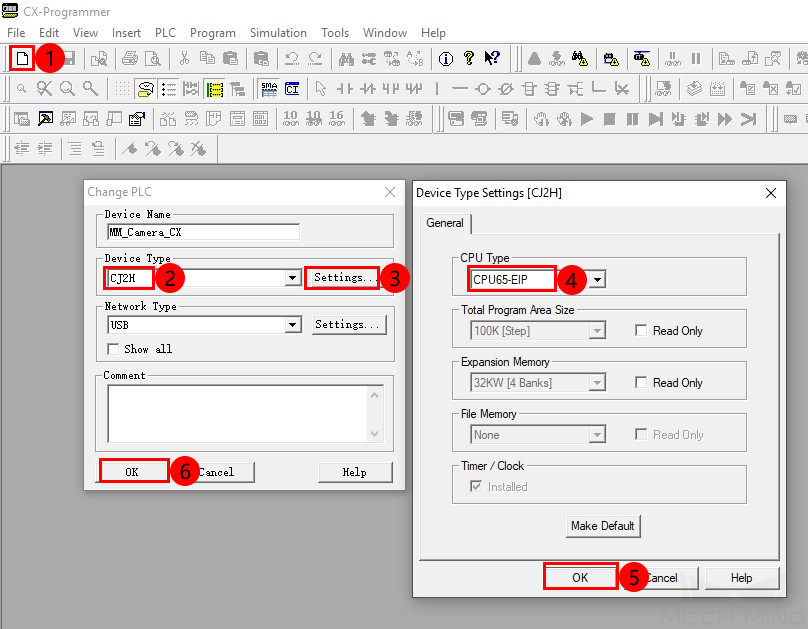
Task: Click the fast-forward double-arrow simulation icon
Action: click(725, 120)
